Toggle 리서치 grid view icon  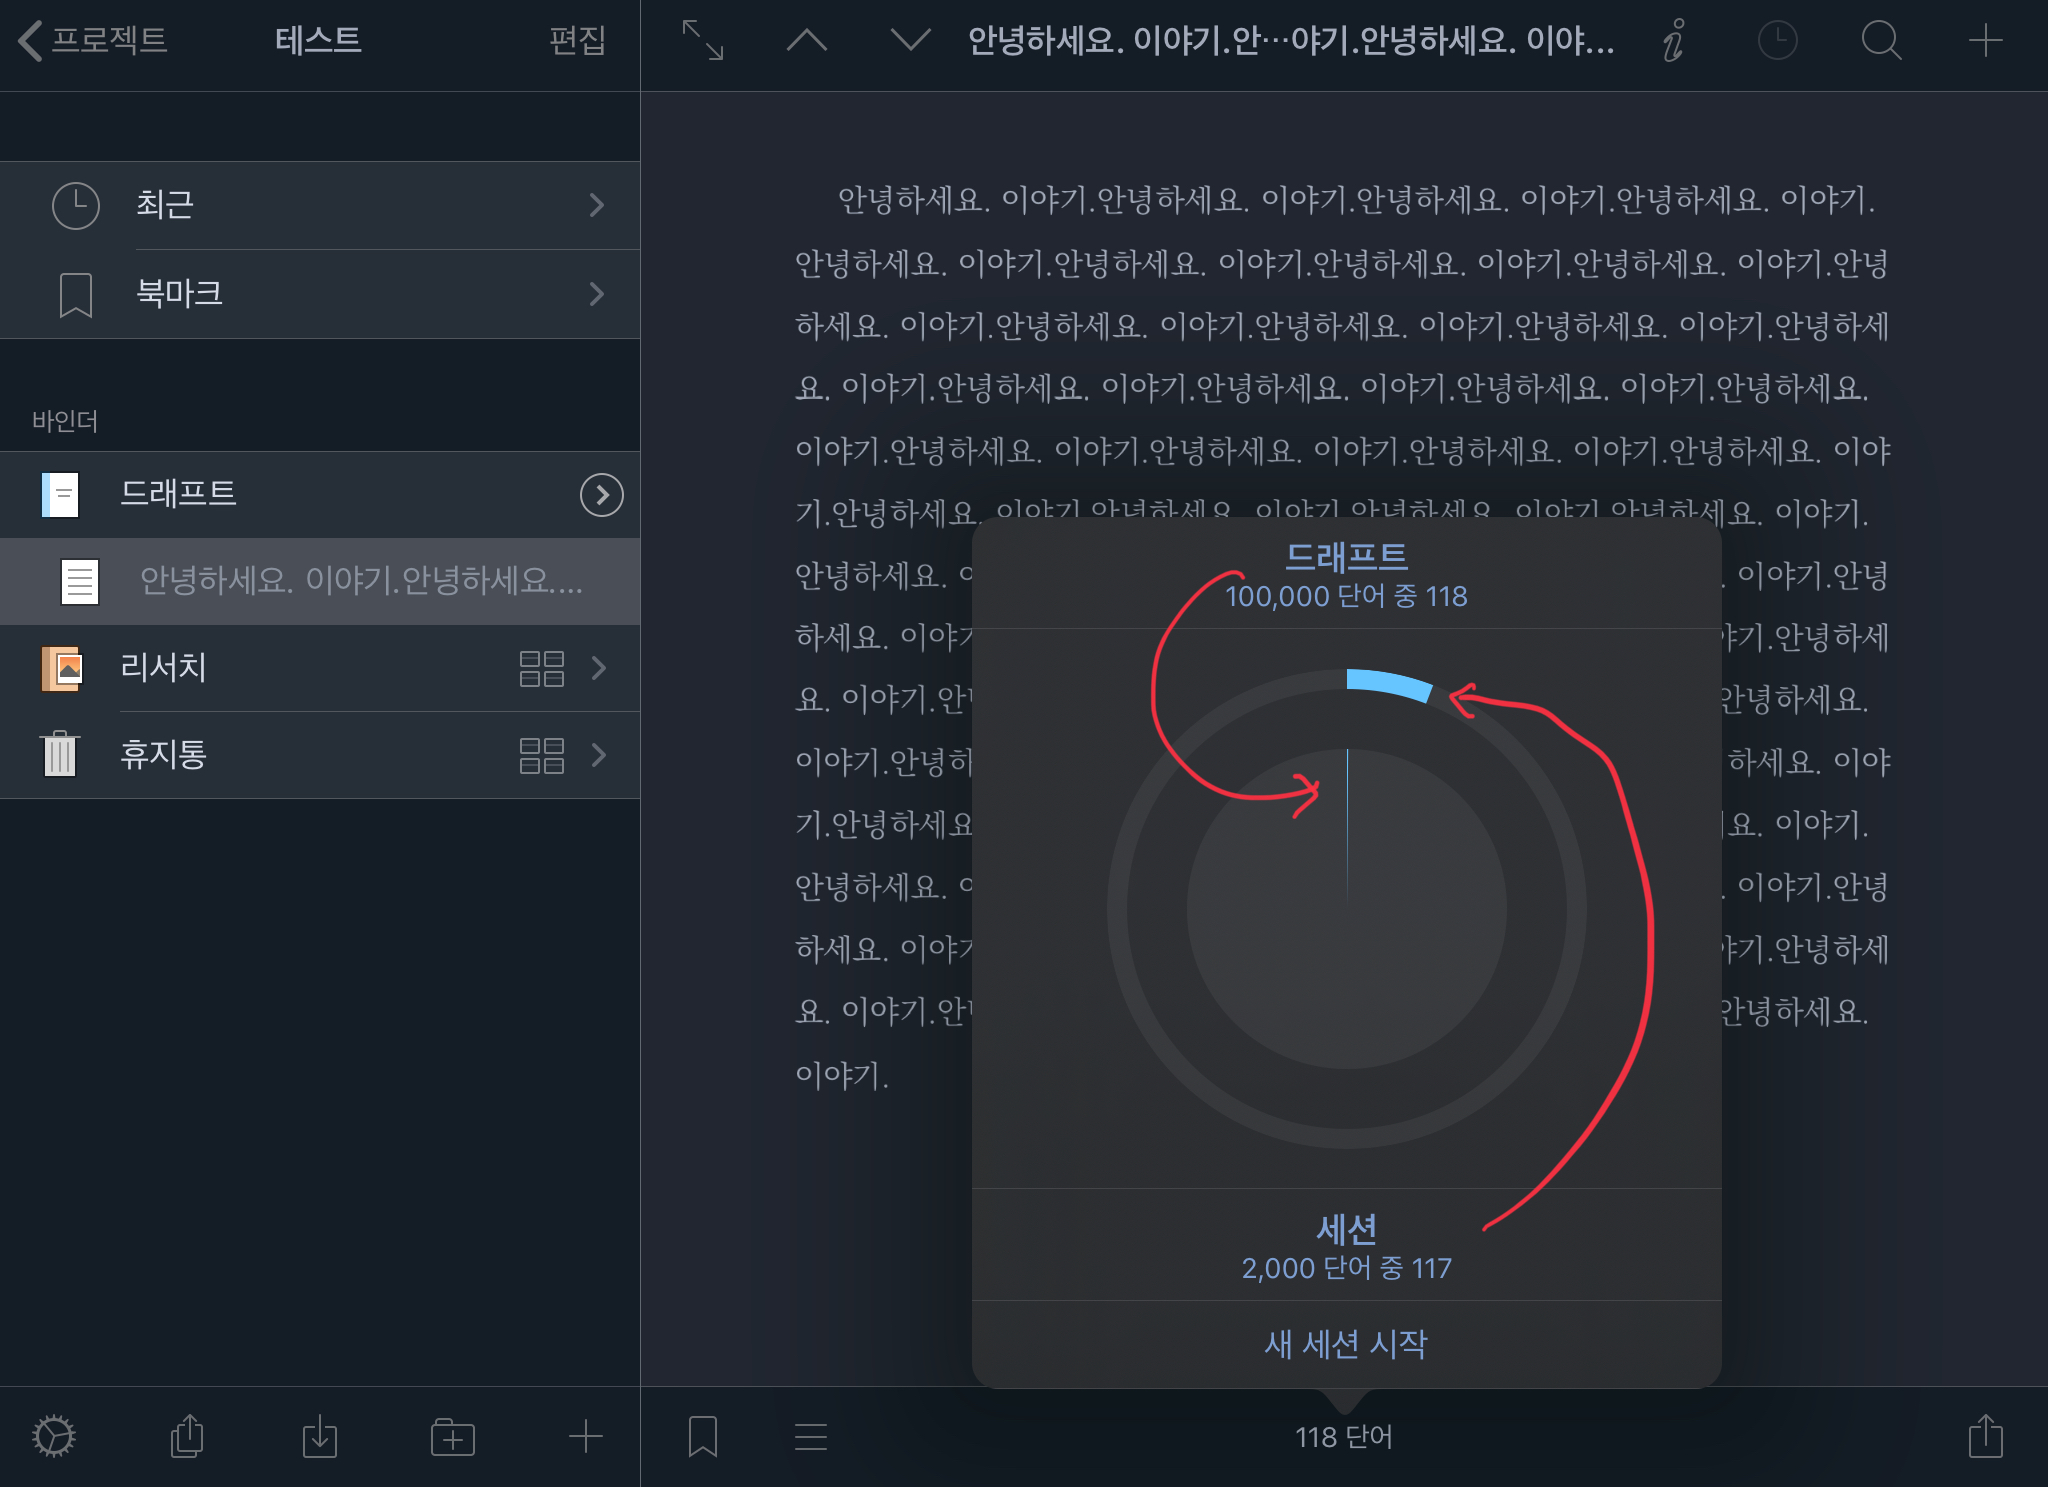(542, 668)
